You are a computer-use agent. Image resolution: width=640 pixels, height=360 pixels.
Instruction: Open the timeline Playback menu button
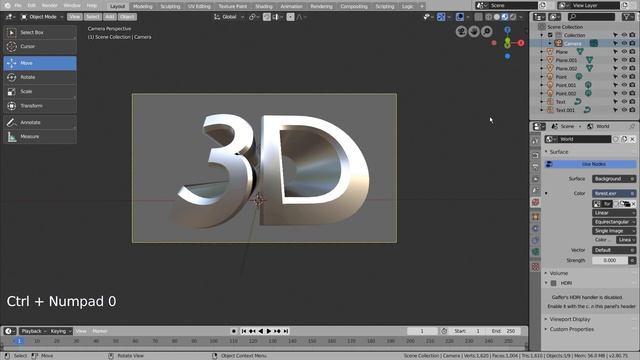point(34,331)
